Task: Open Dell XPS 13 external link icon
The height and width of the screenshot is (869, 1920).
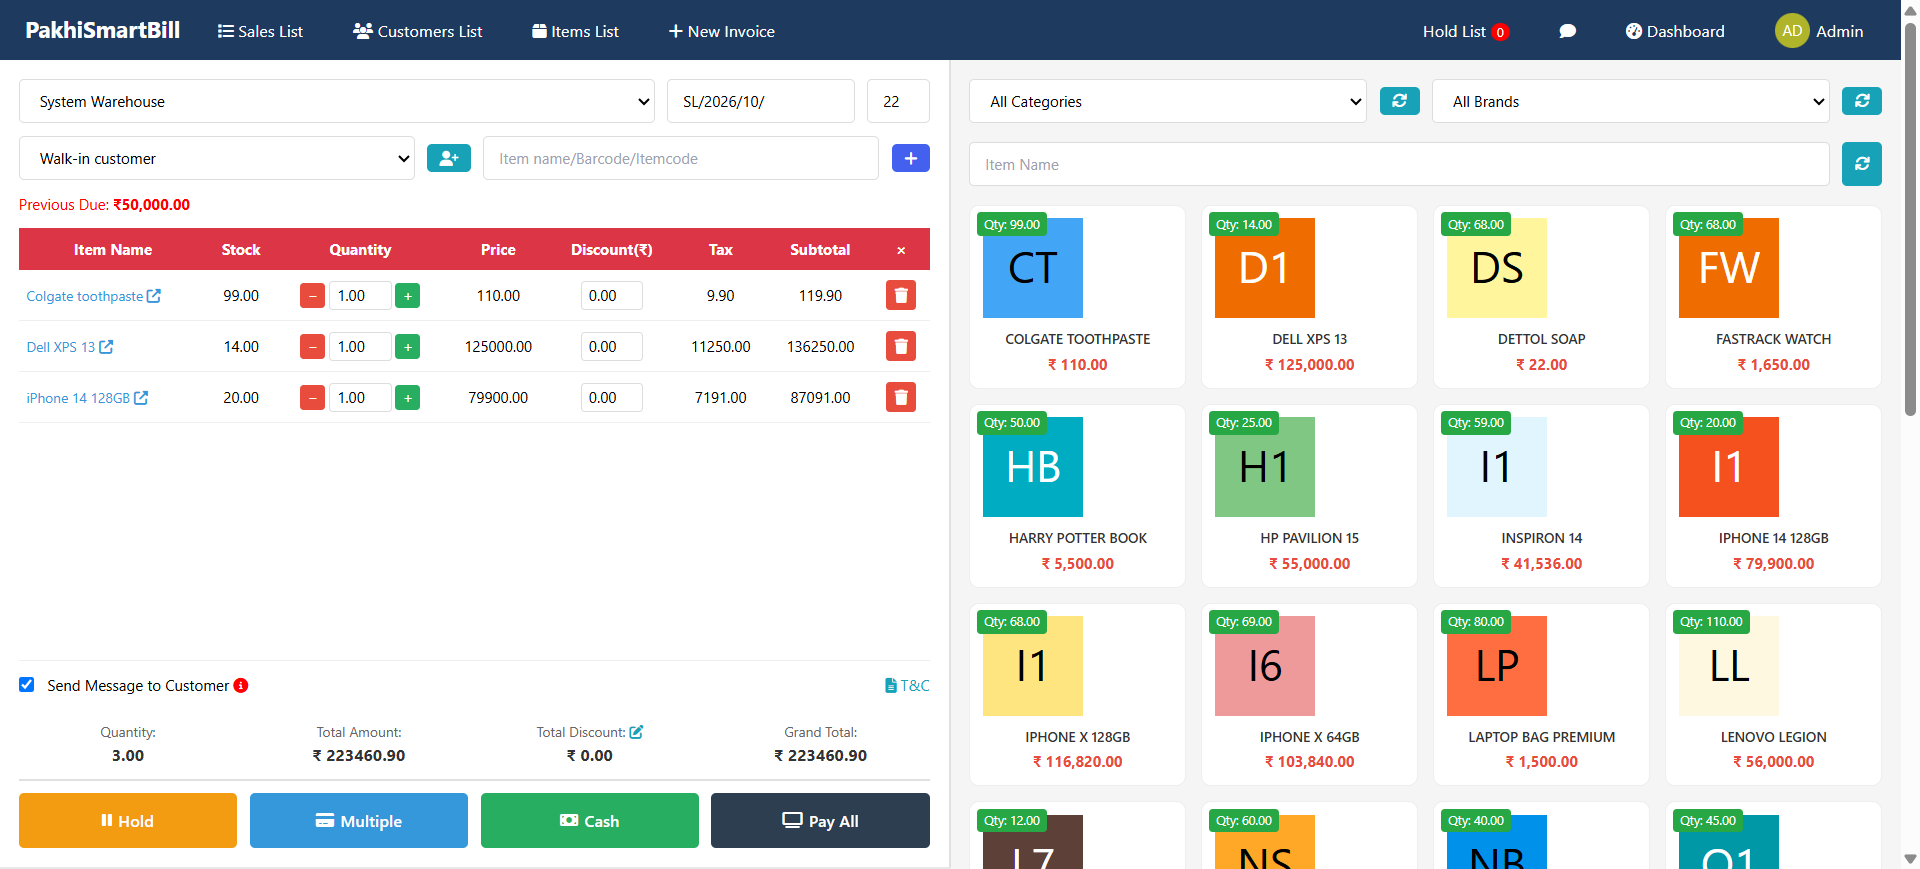Action: click(x=106, y=347)
